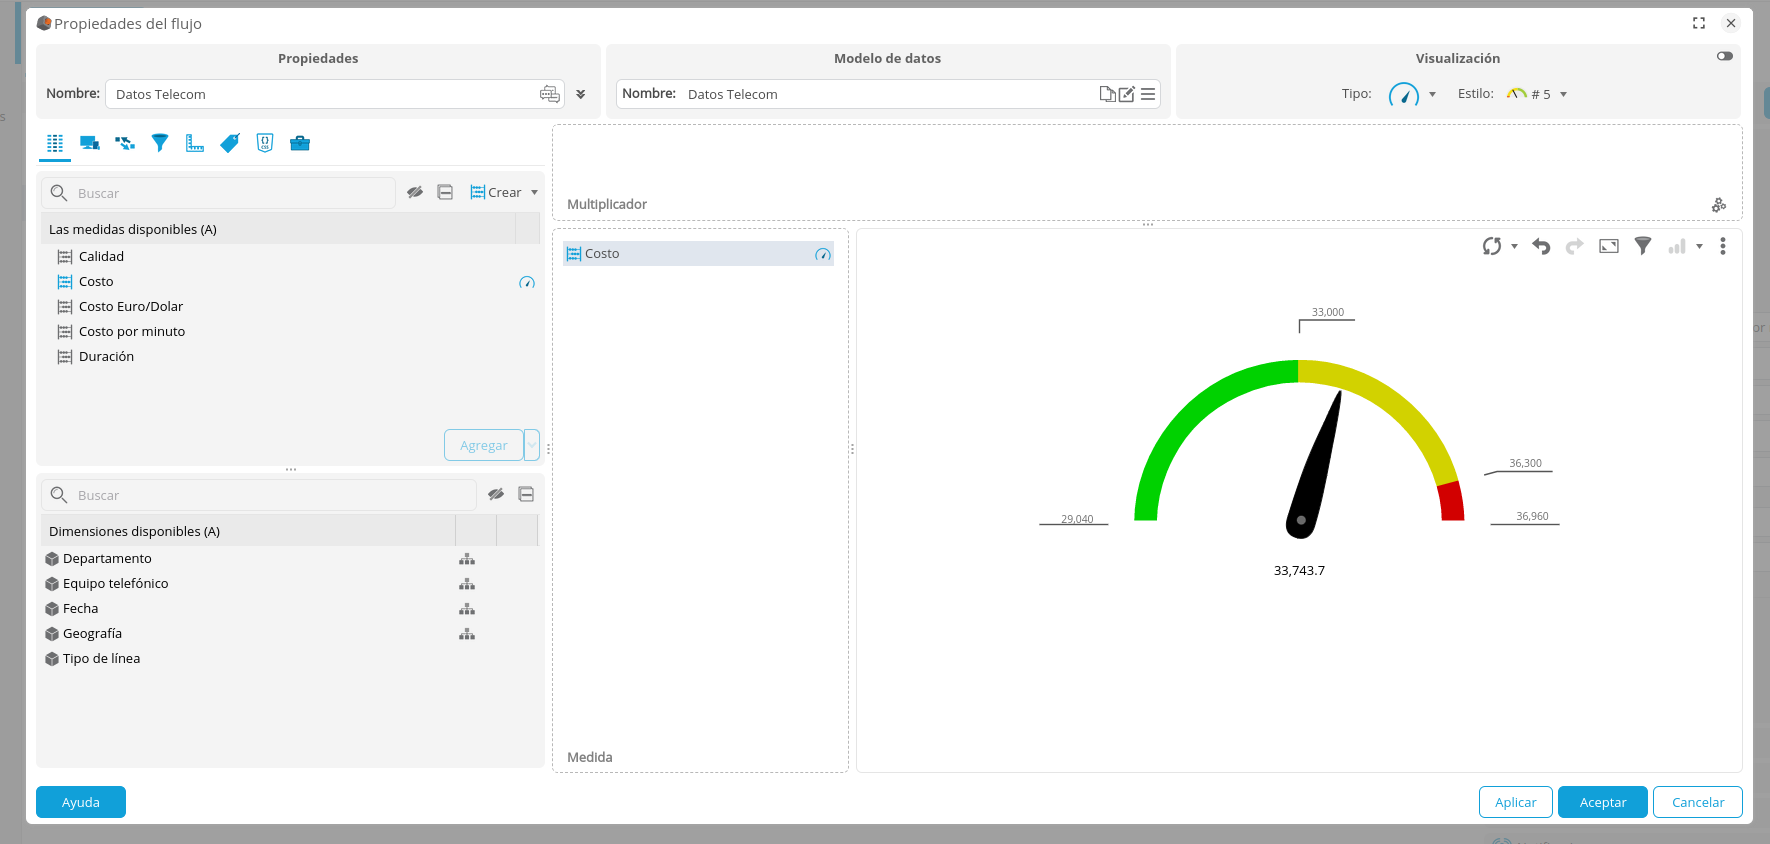1770x844 pixels.
Task: Open the toolbox tab icon
Action: pyautogui.click(x=300, y=143)
